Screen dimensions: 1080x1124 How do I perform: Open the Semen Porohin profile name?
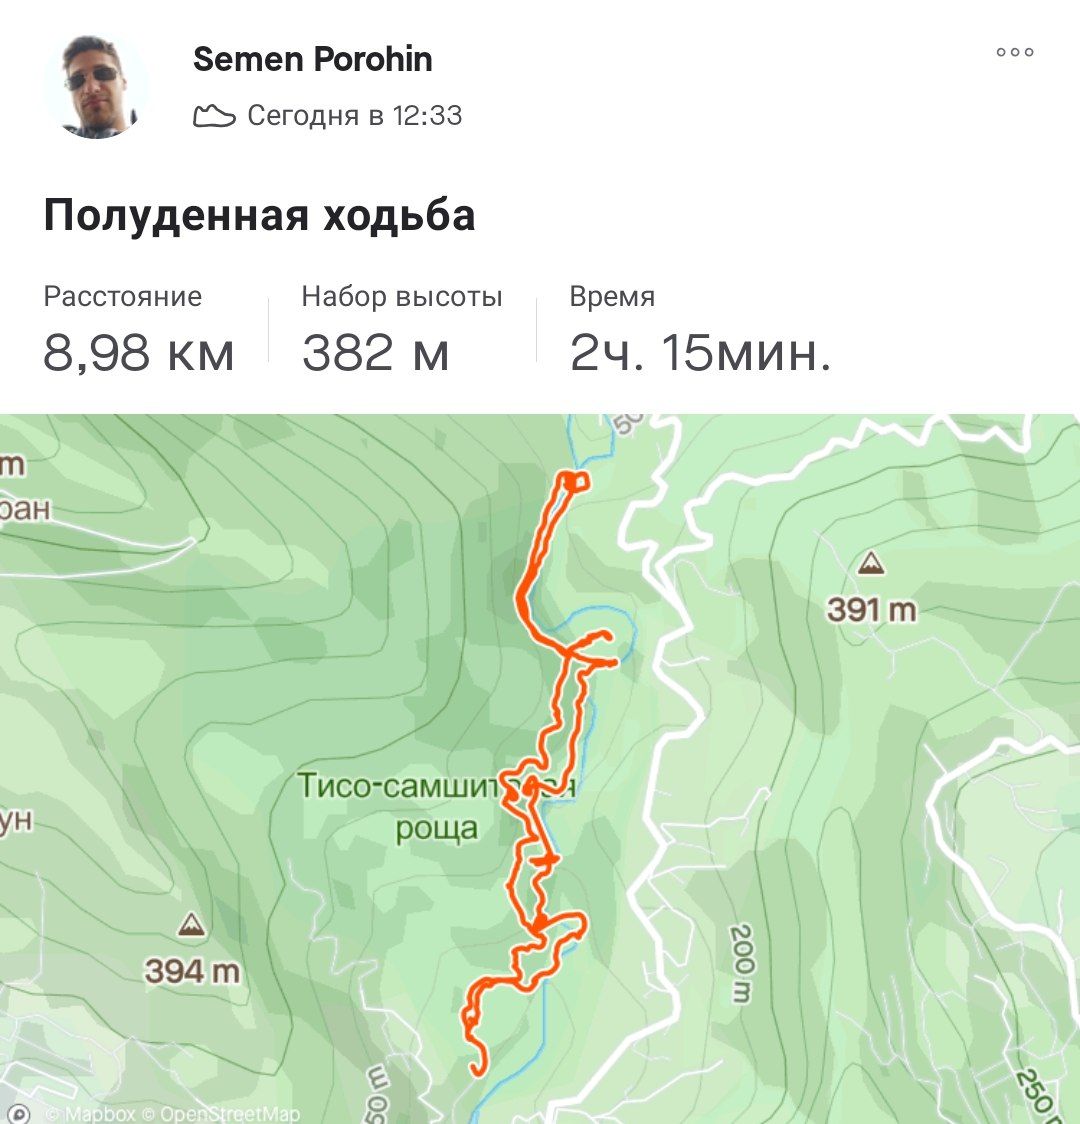312,59
